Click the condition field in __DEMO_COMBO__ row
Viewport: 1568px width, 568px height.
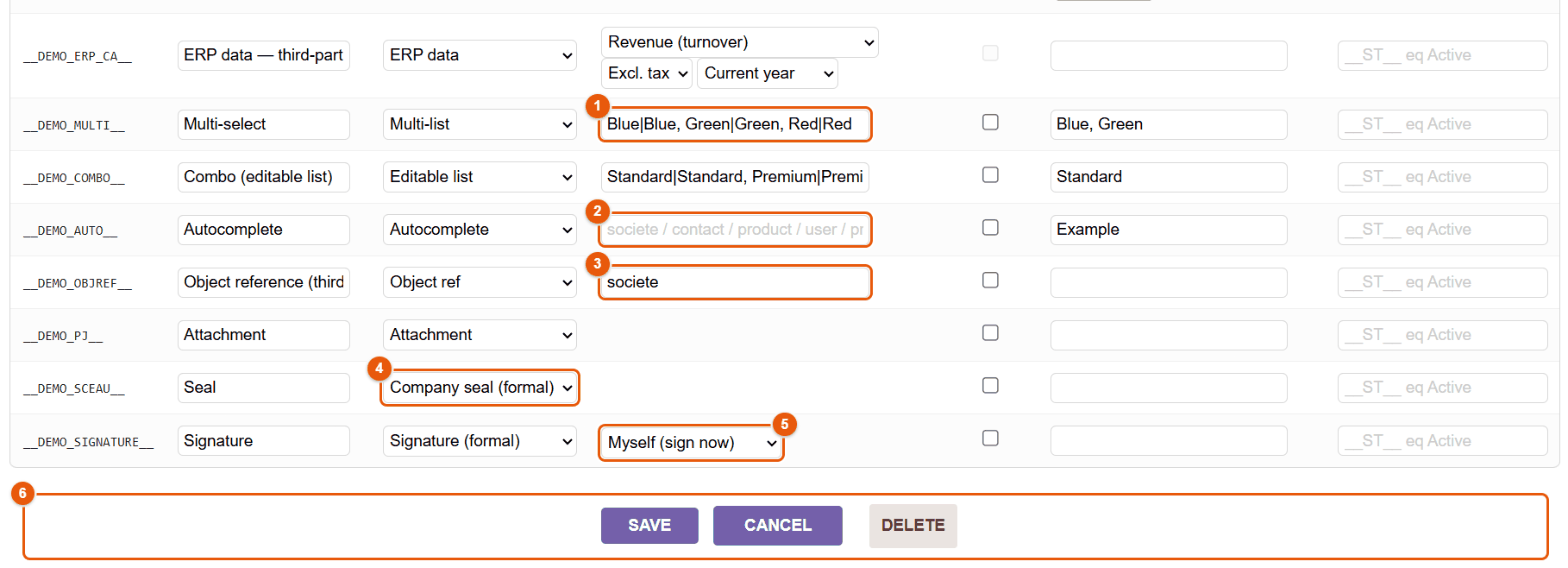1443,177
